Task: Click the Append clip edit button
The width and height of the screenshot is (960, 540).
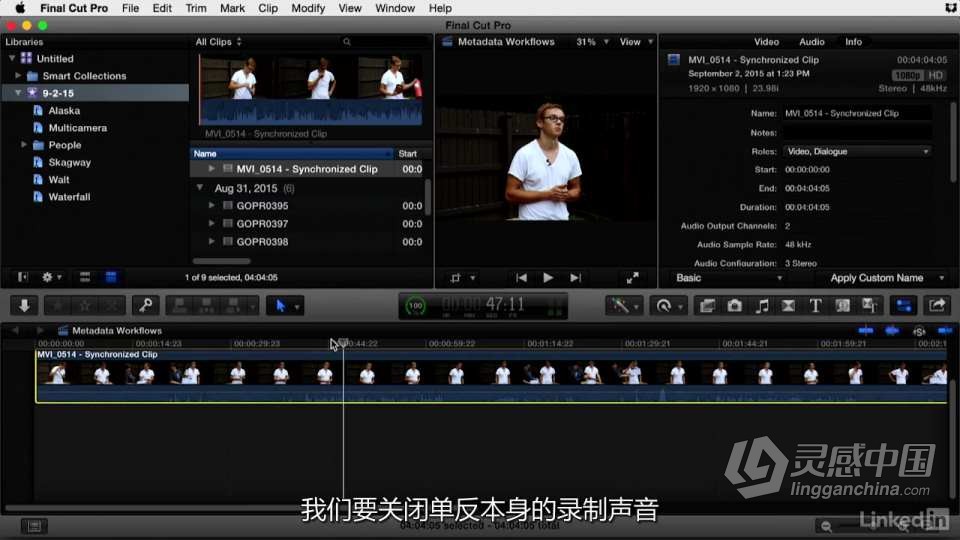Action: pos(233,306)
